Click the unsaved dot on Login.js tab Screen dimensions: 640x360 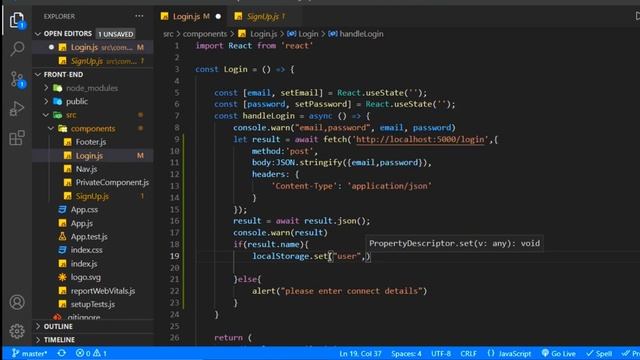[x=218, y=16]
